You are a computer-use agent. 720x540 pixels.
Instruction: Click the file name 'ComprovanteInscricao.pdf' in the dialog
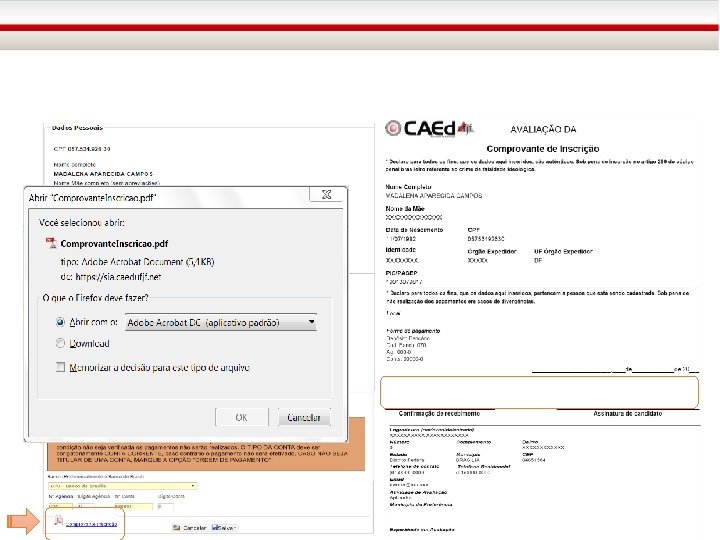[114, 243]
